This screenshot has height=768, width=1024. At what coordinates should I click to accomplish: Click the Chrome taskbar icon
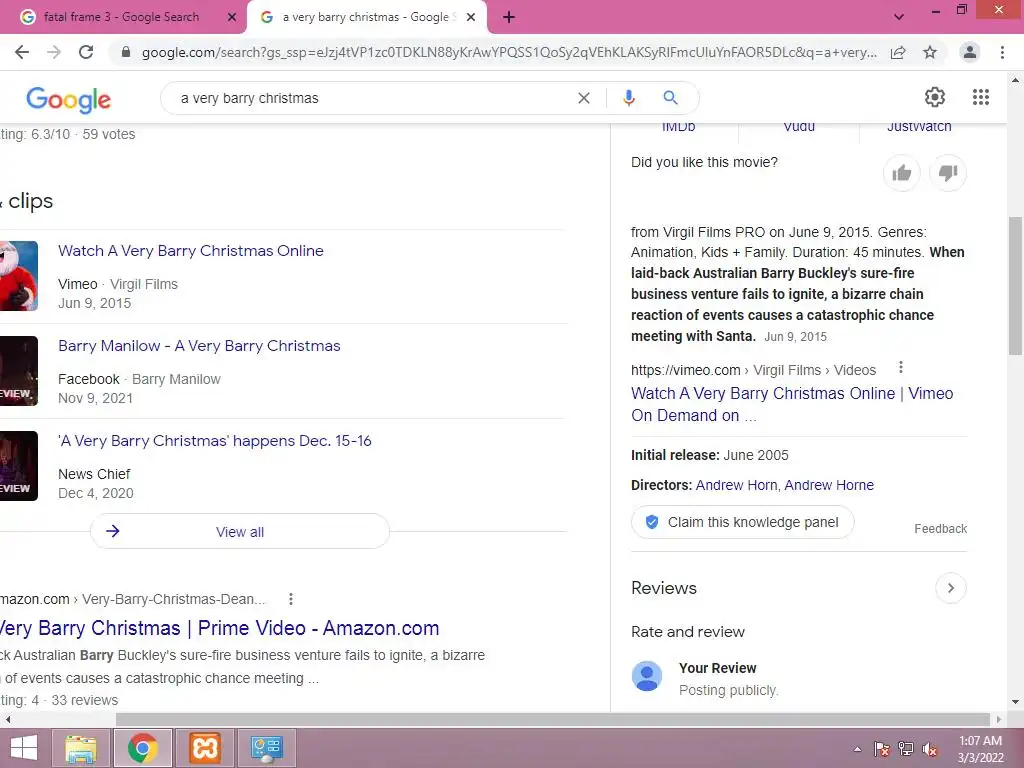[x=142, y=748]
